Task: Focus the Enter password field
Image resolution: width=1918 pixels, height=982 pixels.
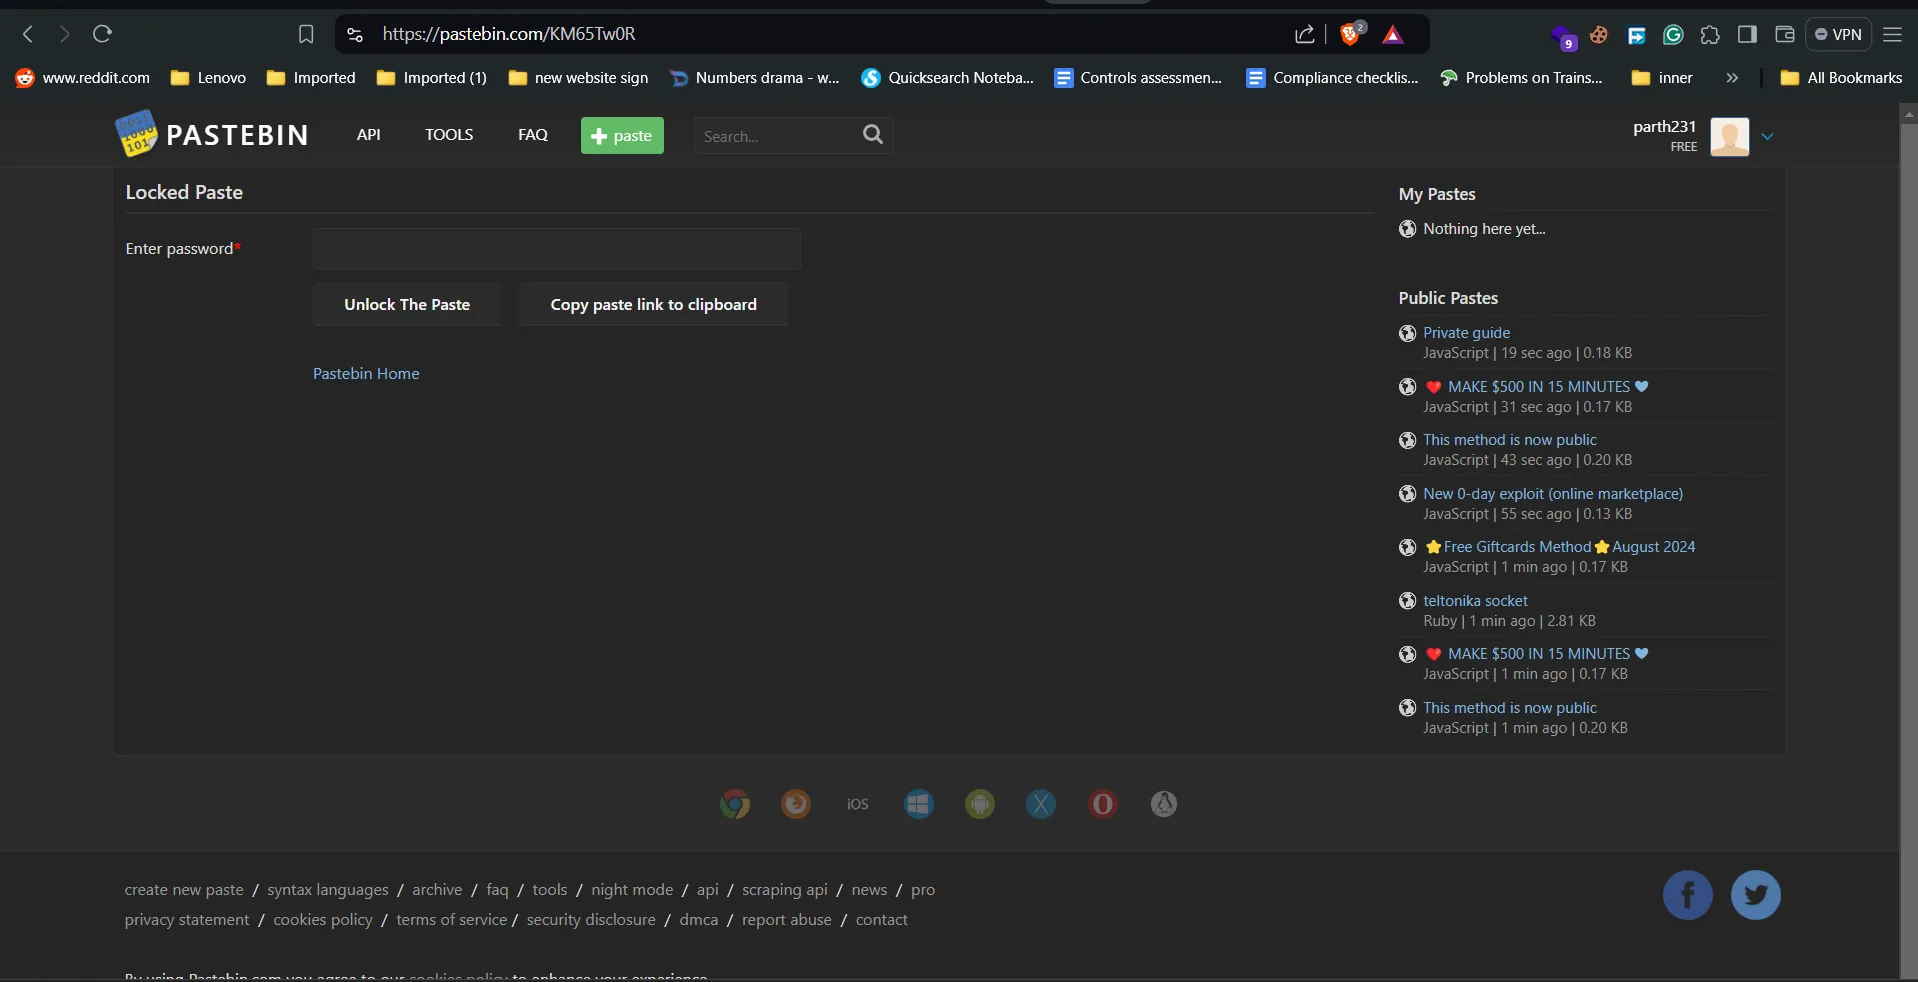Action: point(557,249)
